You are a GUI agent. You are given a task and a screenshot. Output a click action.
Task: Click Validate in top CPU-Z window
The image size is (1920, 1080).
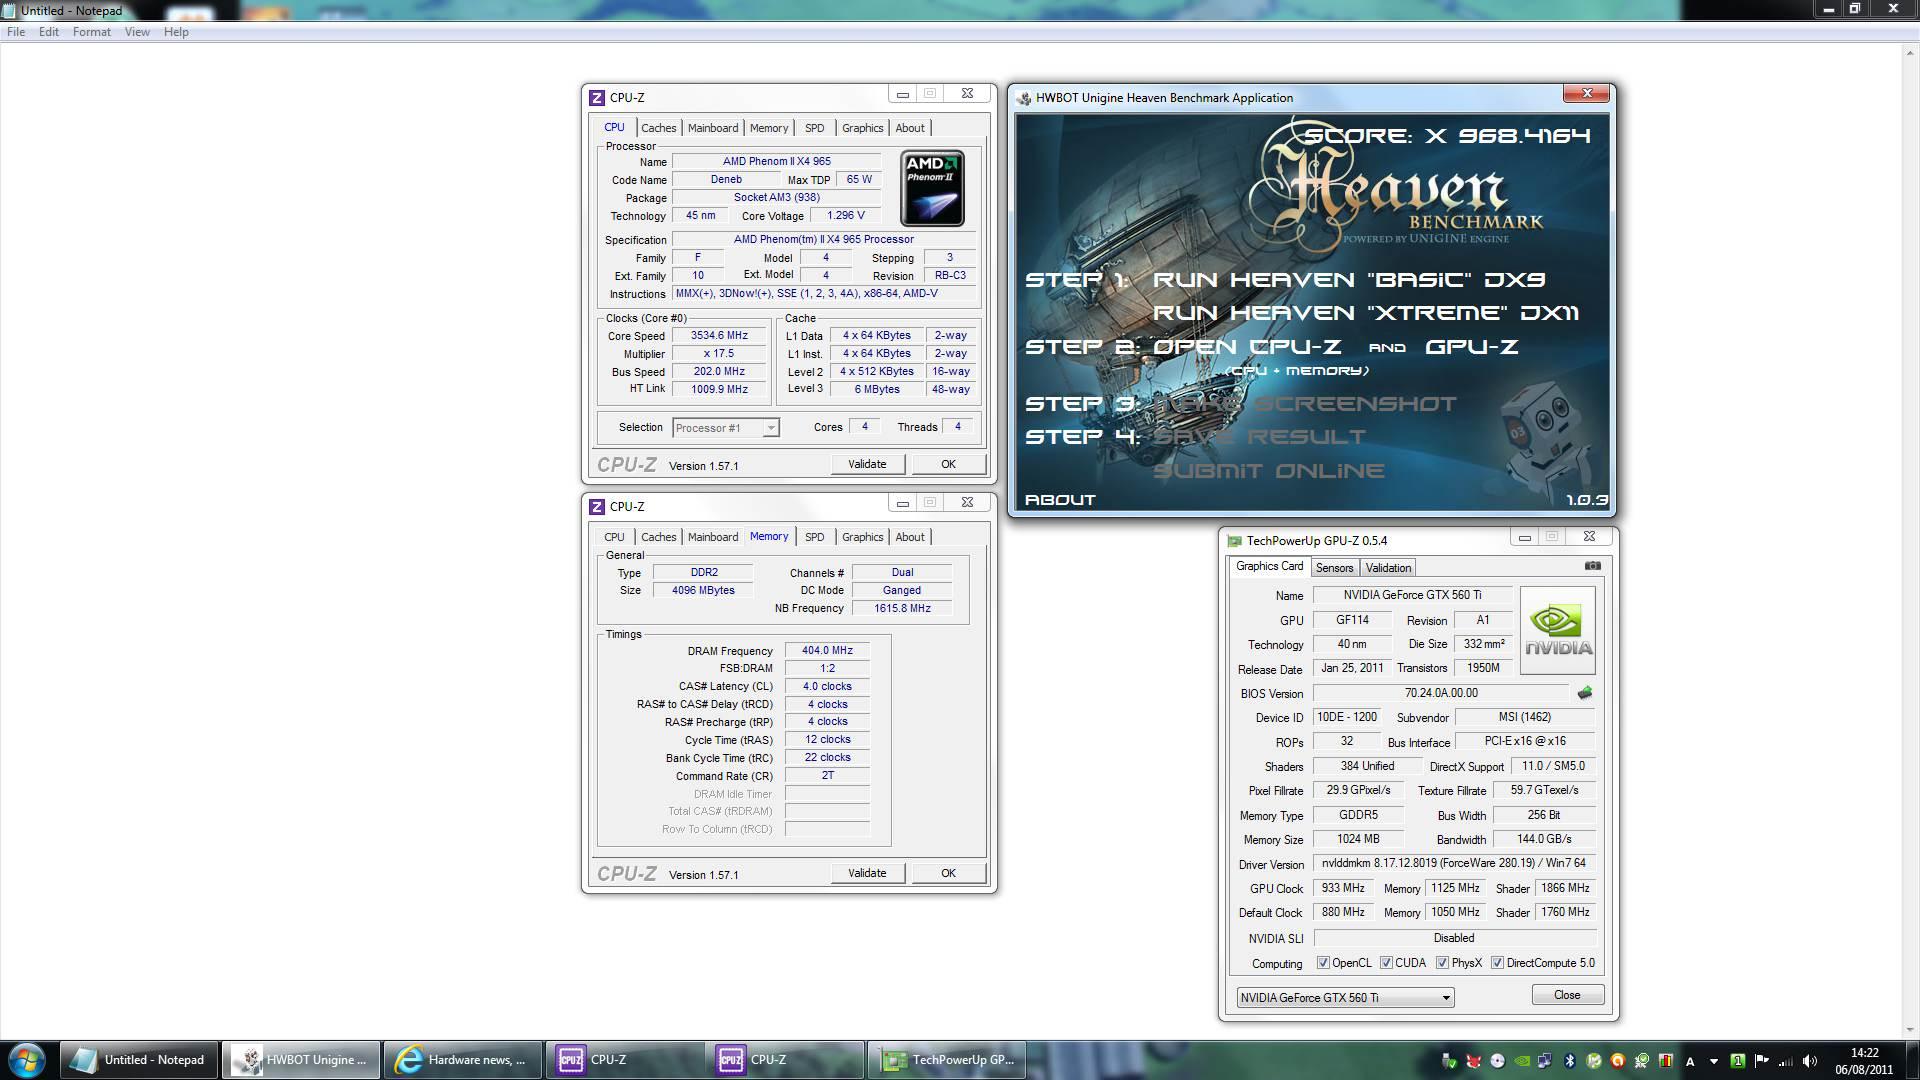click(x=867, y=464)
